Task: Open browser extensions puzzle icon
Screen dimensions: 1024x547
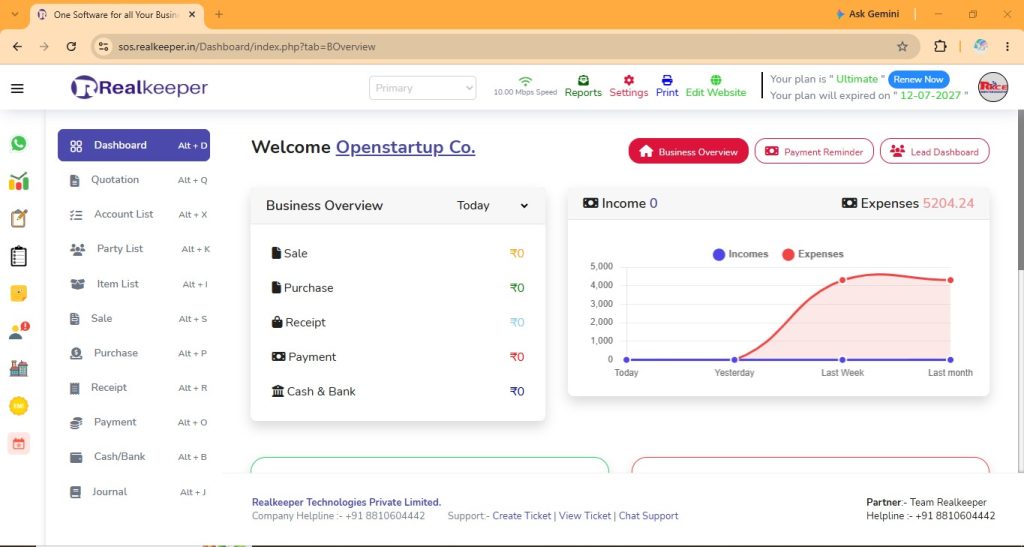Action: point(940,46)
